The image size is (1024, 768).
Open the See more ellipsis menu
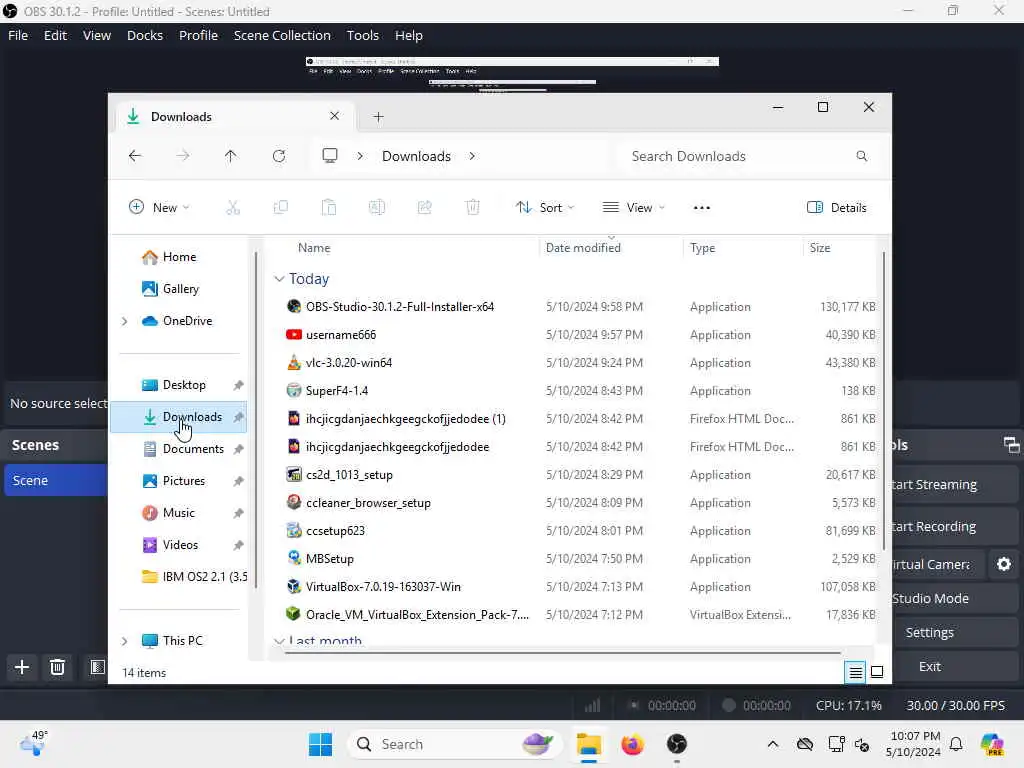[x=701, y=208]
